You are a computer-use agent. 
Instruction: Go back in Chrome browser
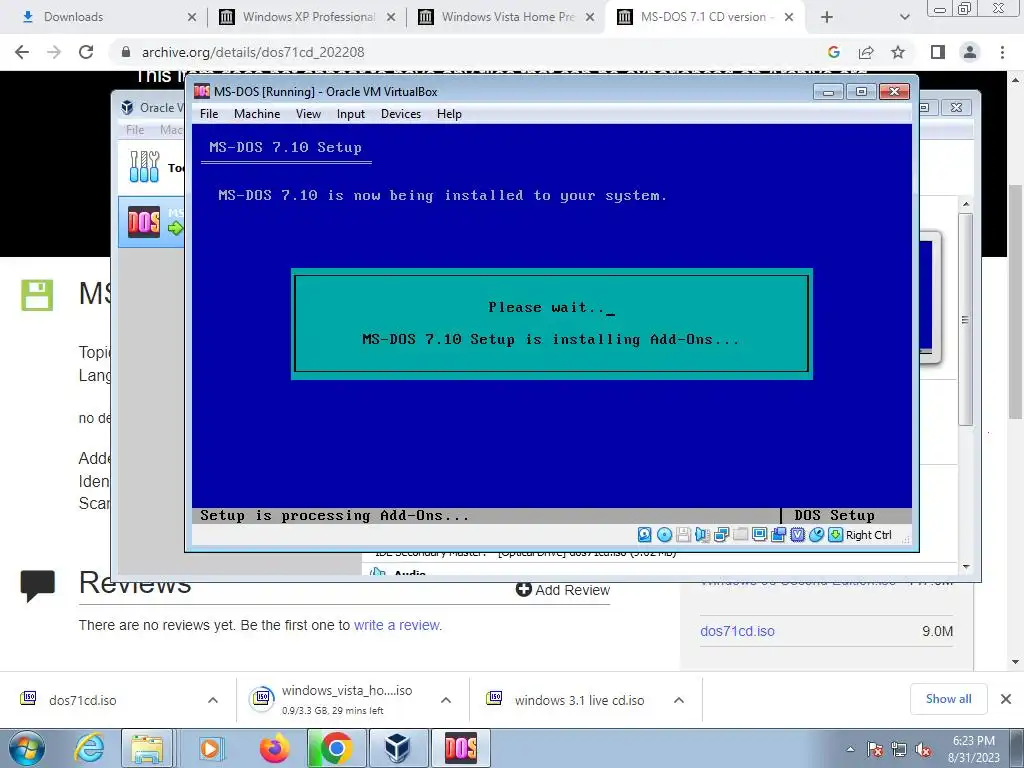(22, 52)
